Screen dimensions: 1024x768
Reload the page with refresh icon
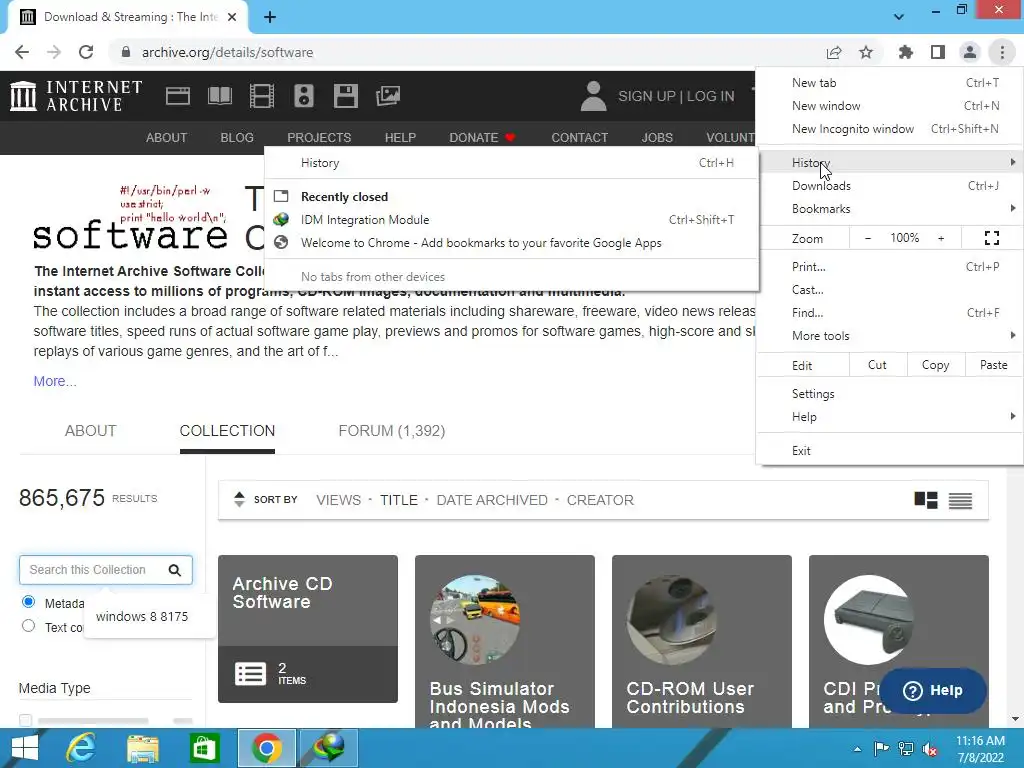[x=86, y=52]
